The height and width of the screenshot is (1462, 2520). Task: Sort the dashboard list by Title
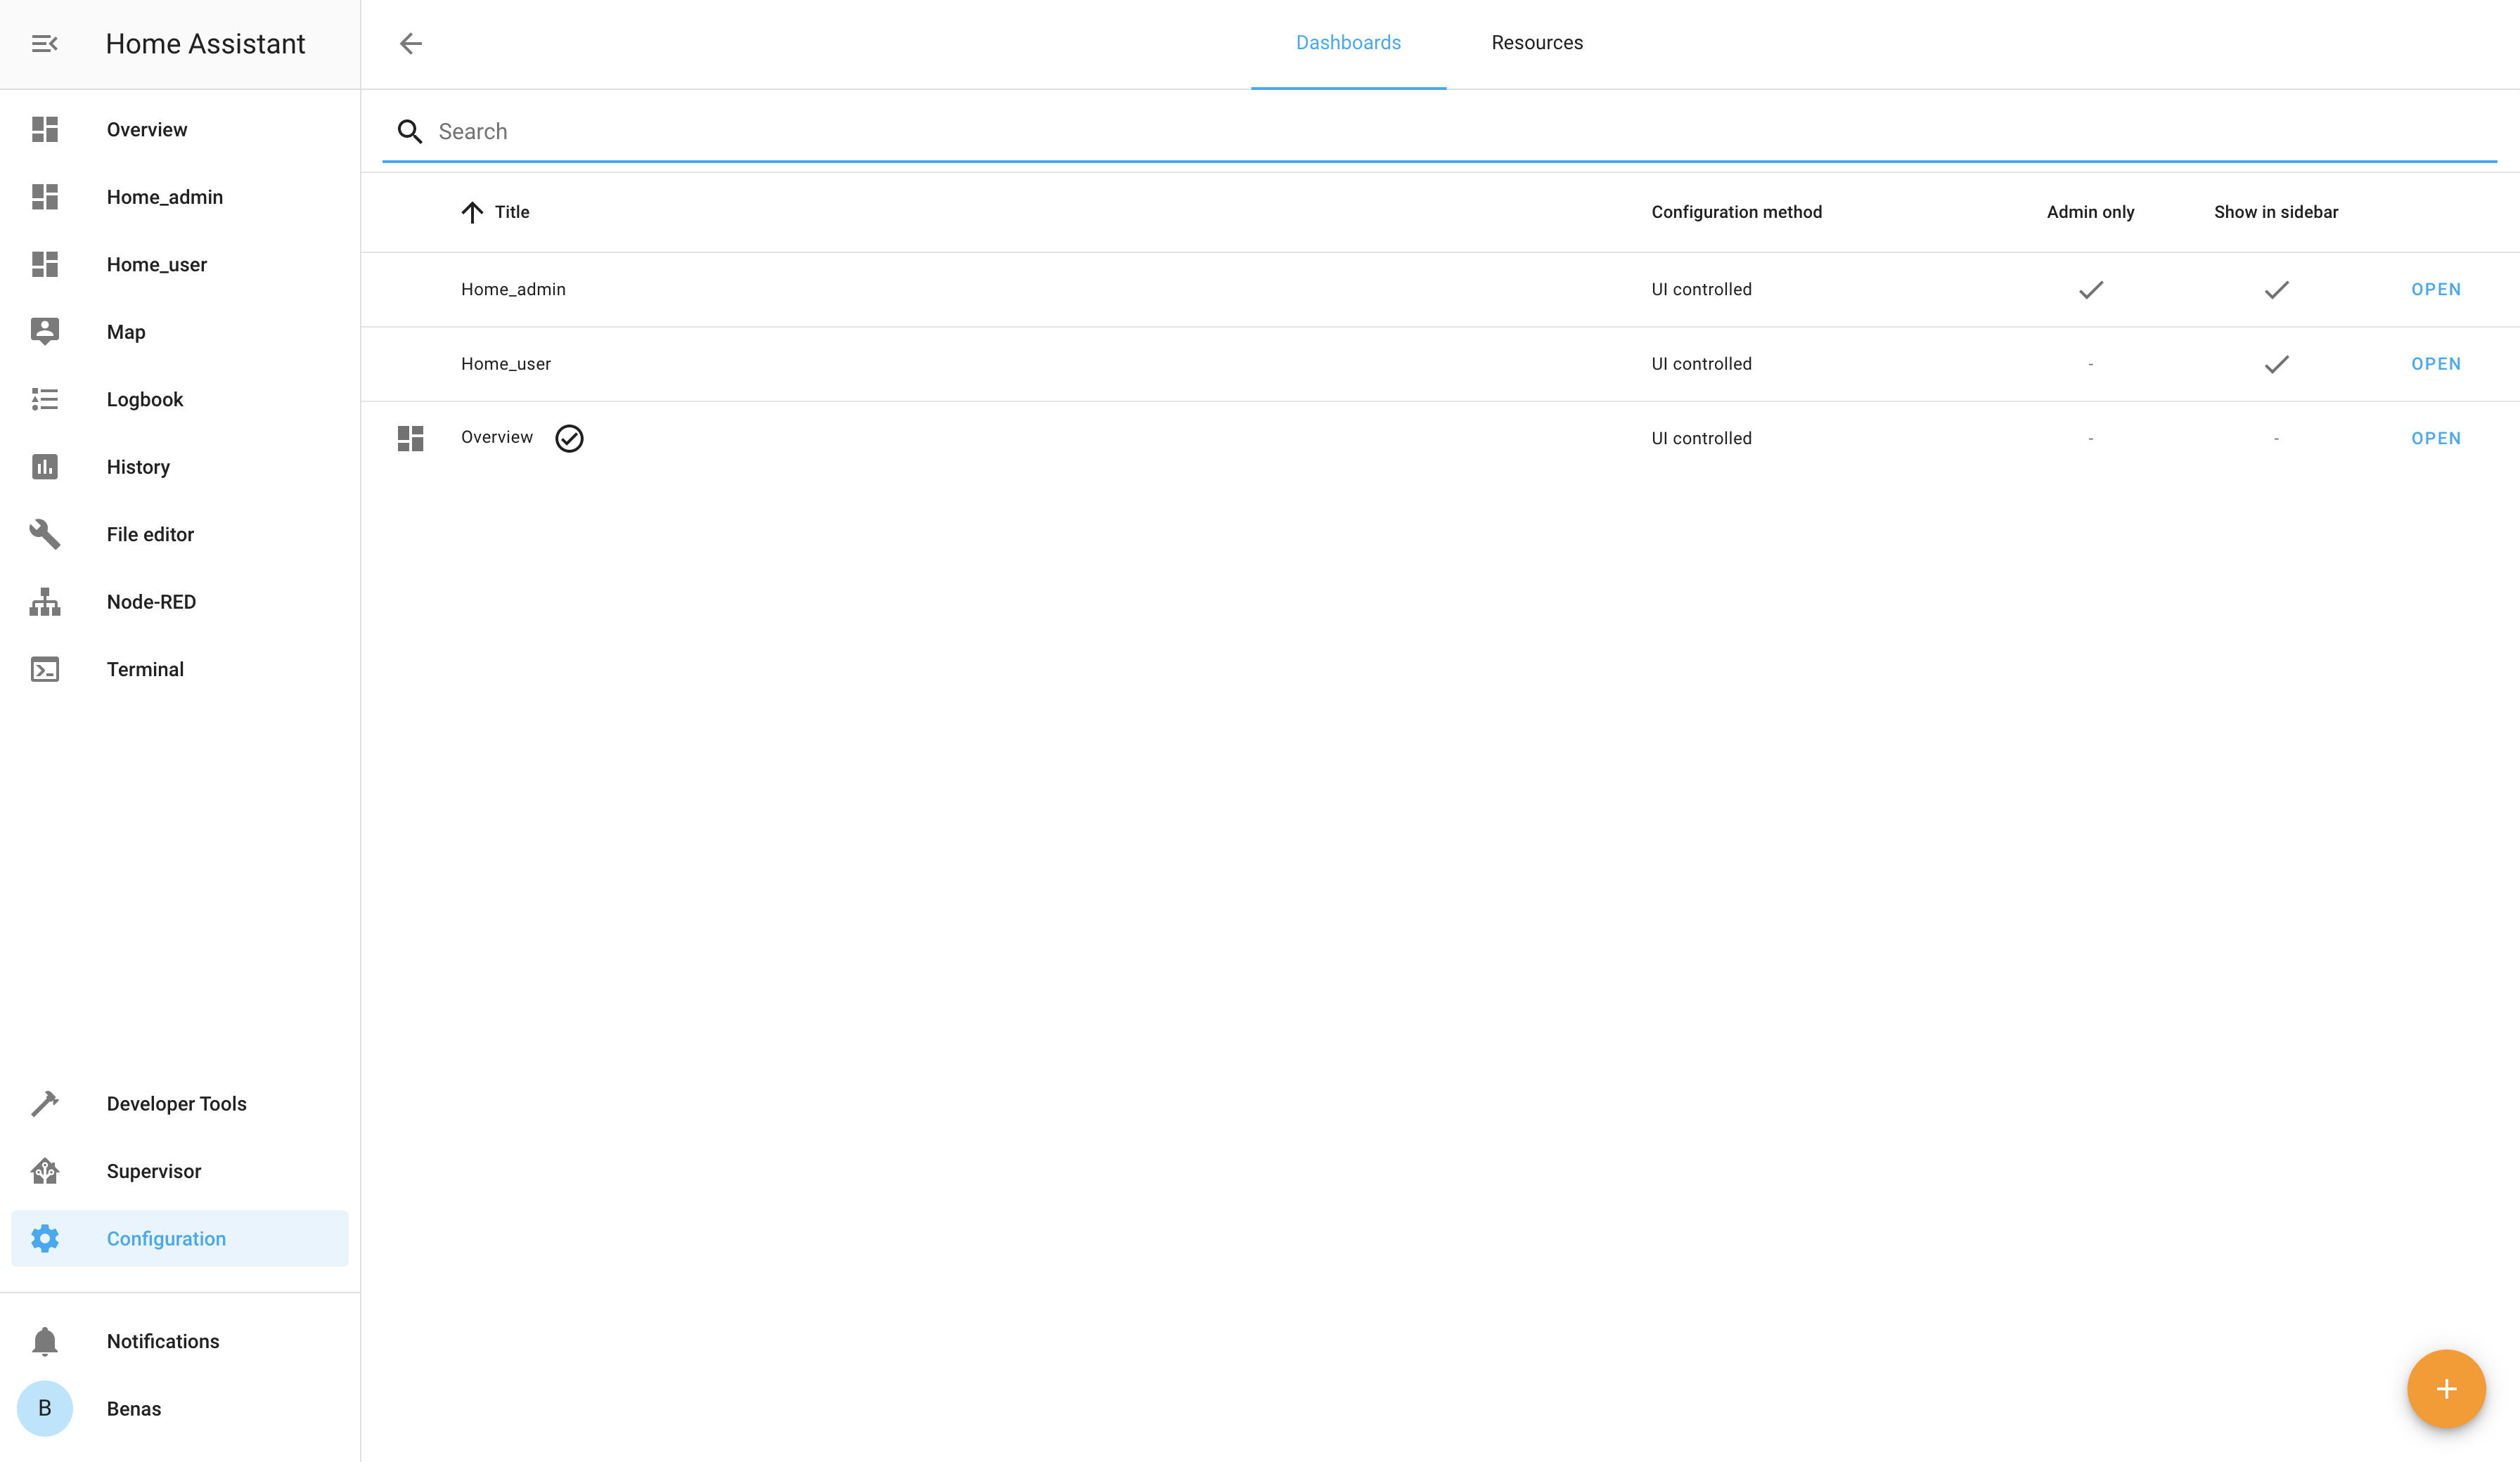[494, 212]
